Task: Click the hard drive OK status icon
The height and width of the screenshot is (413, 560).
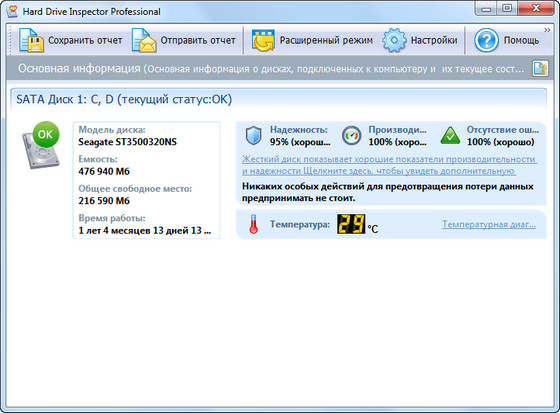Action: [41, 145]
